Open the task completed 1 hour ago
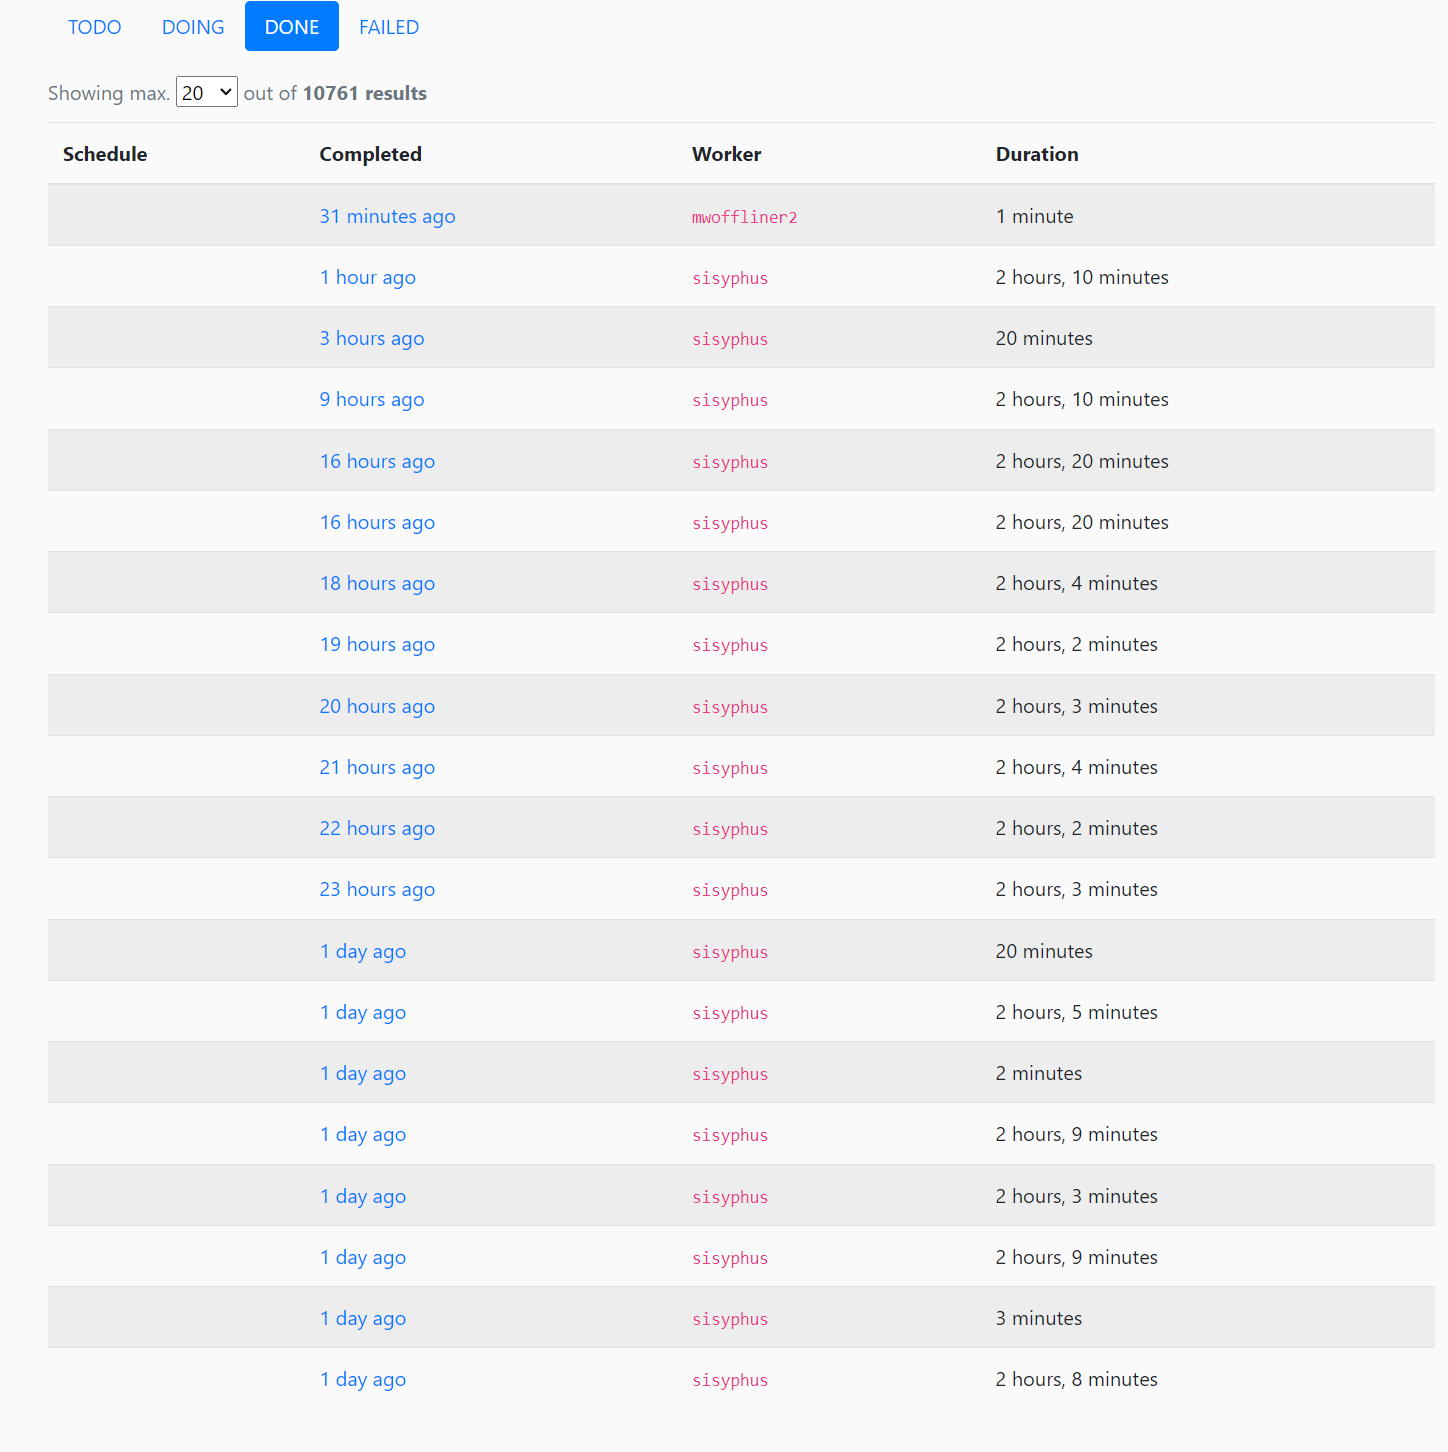1448x1452 pixels. point(367,277)
